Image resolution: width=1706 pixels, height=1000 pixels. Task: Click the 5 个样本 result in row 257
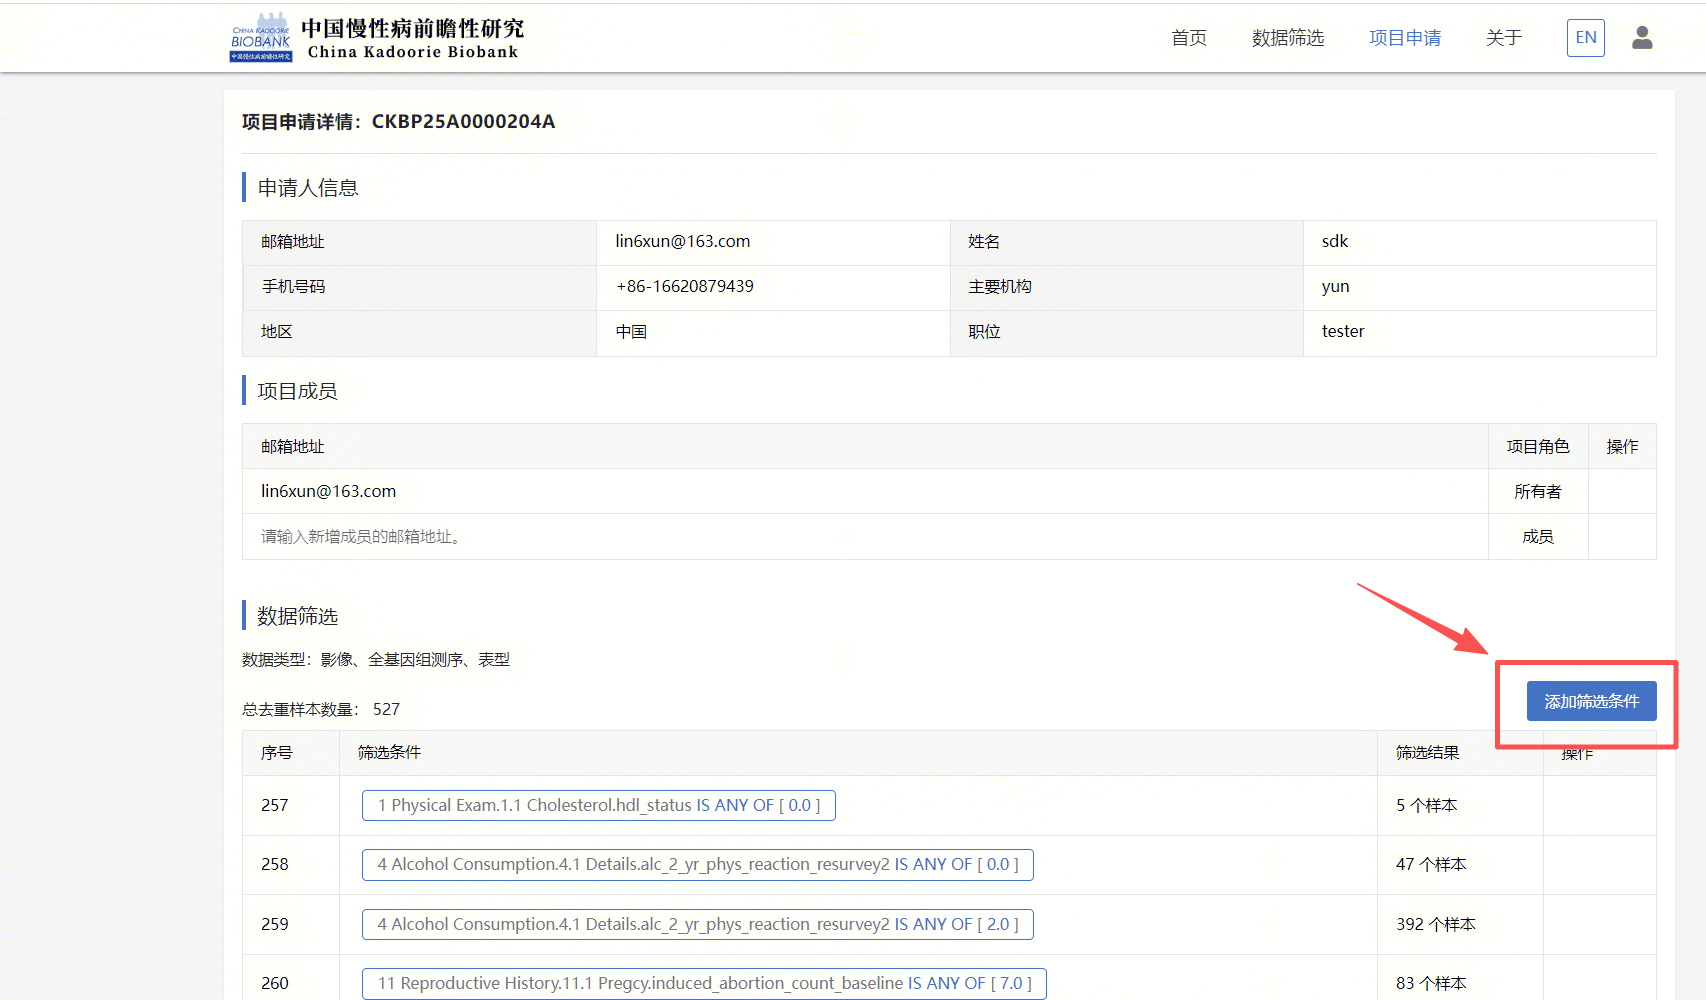(x=1426, y=805)
